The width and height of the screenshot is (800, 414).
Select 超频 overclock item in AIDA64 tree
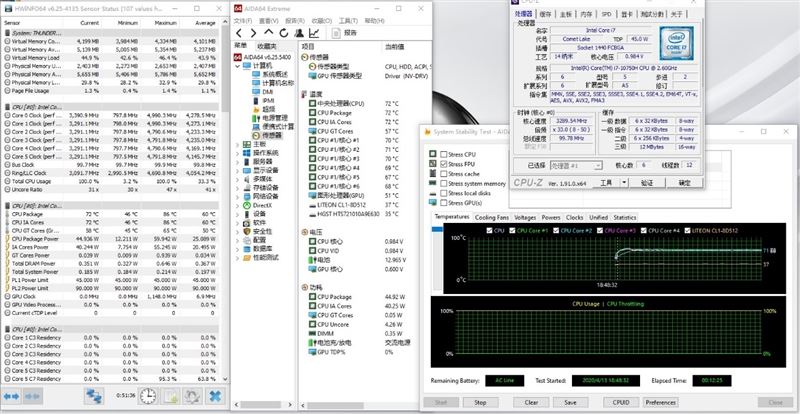(x=264, y=109)
